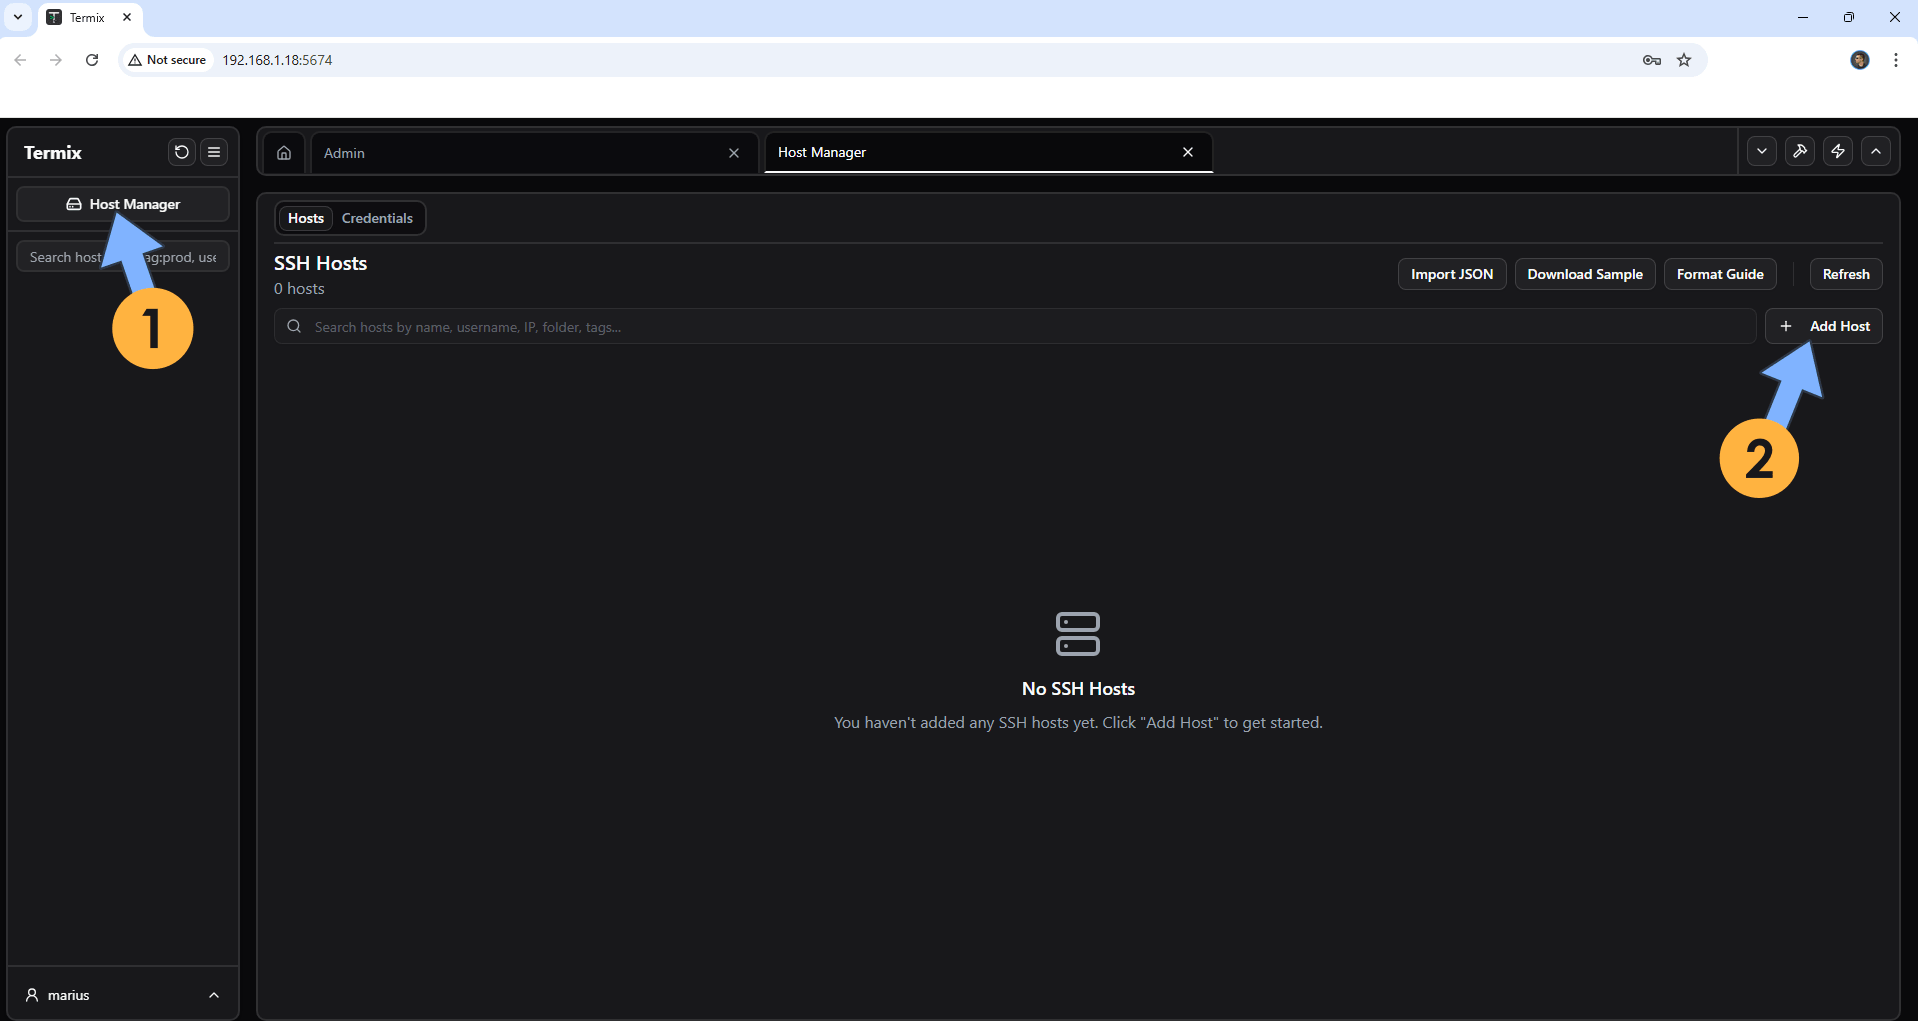The height and width of the screenshot is (1021, 1918).
Task: Open the tools wrench icon
Action: (1800, 152)
